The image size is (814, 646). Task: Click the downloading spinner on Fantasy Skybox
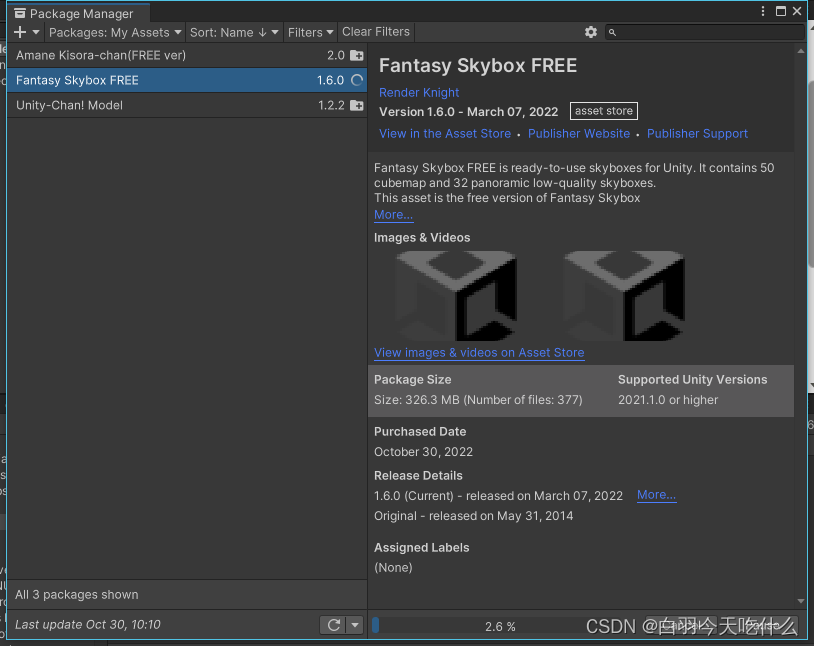coord(357,80)
